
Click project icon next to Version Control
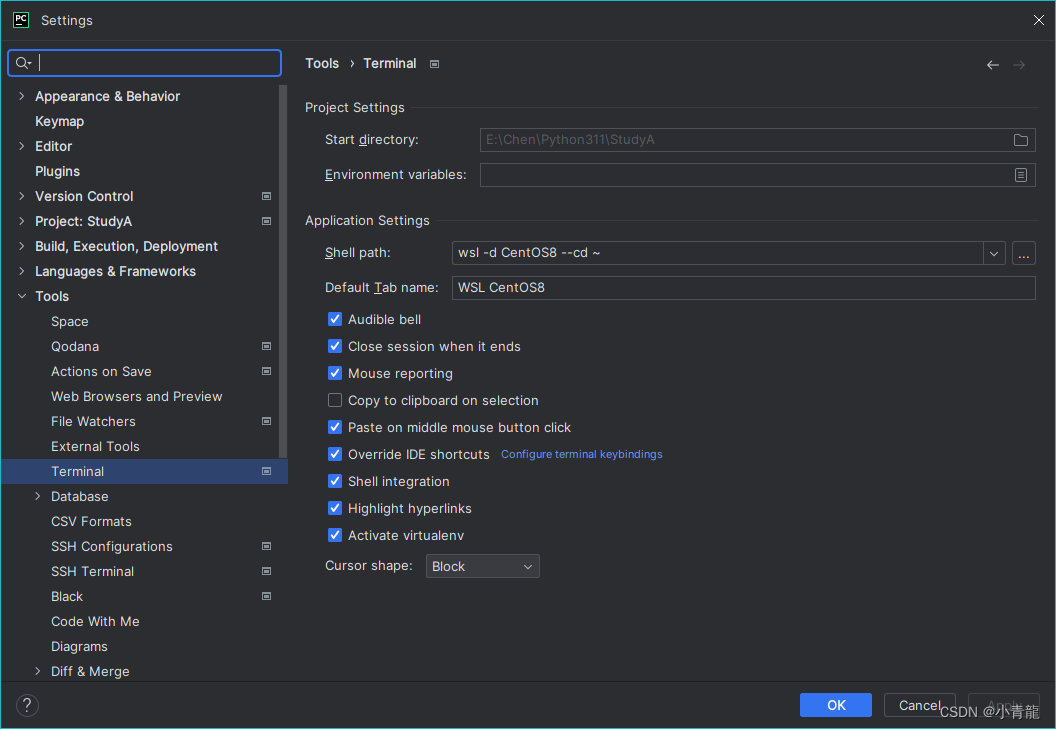267,196
